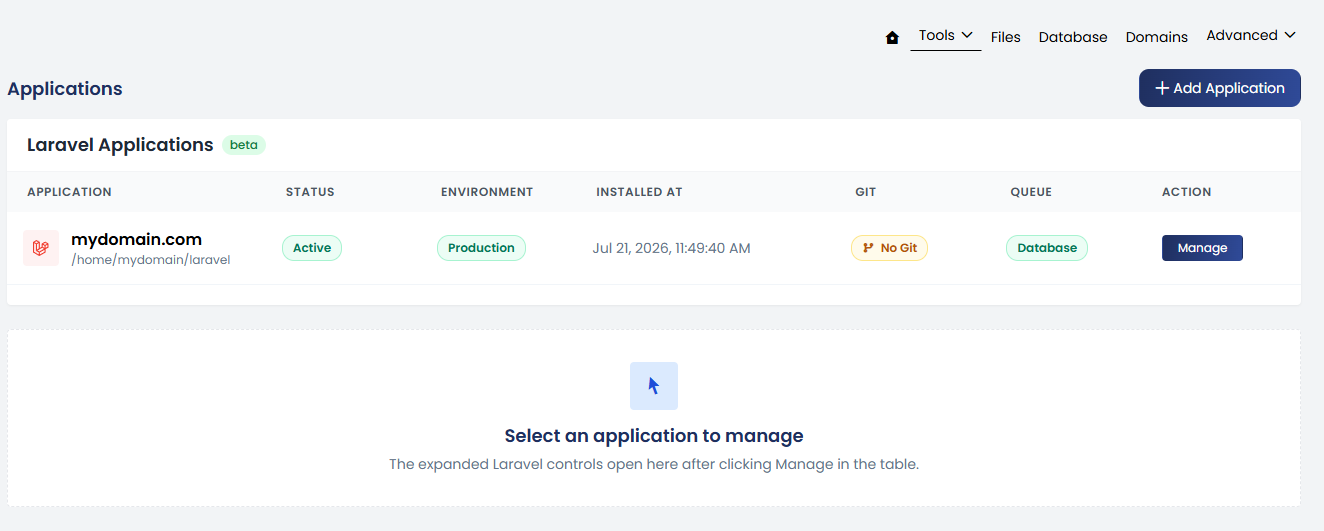The height and width of the screenshot is (531, 1324).
Task: Click the Database queue badge
Action: click(1047, 248)
